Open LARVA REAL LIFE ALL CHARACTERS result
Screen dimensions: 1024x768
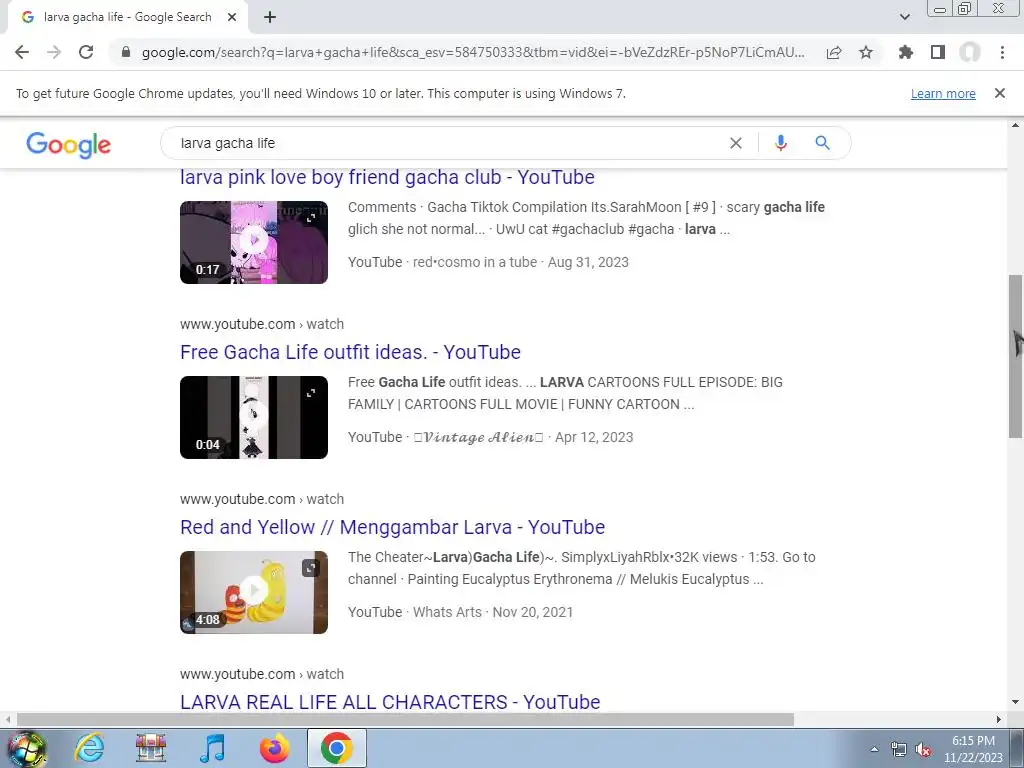click(390, 702)
